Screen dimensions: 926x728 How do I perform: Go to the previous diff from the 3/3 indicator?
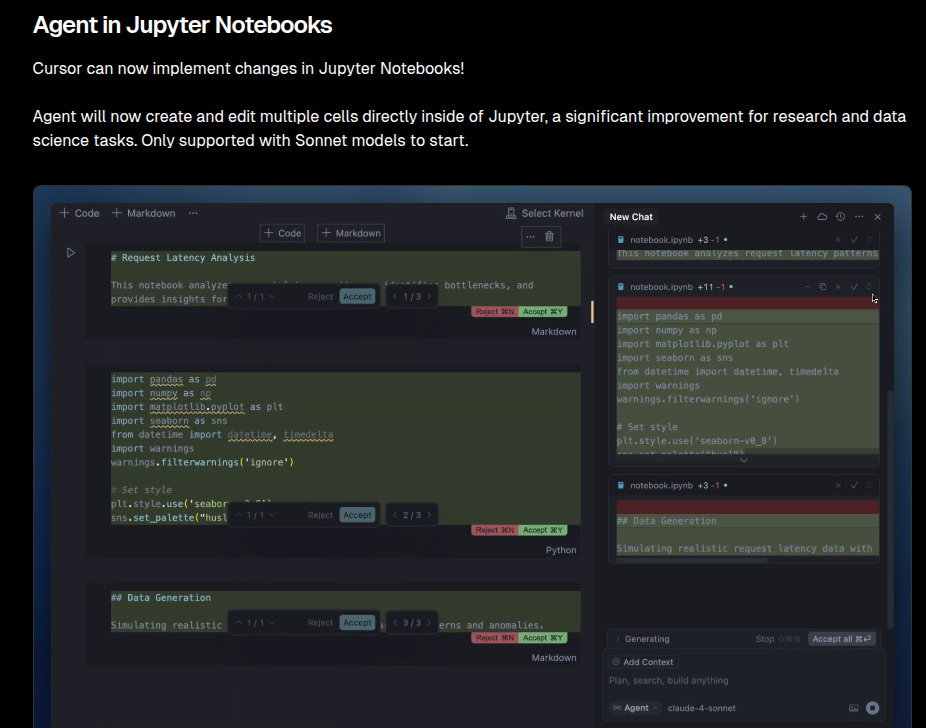(395, 622)
